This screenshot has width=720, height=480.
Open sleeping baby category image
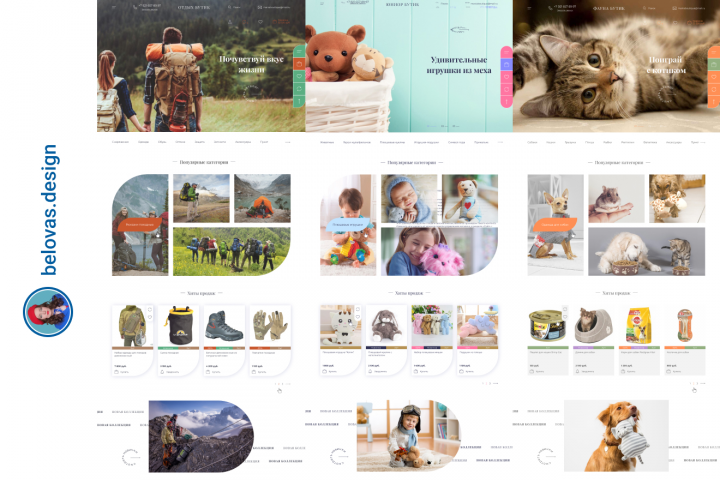[409, 198]
